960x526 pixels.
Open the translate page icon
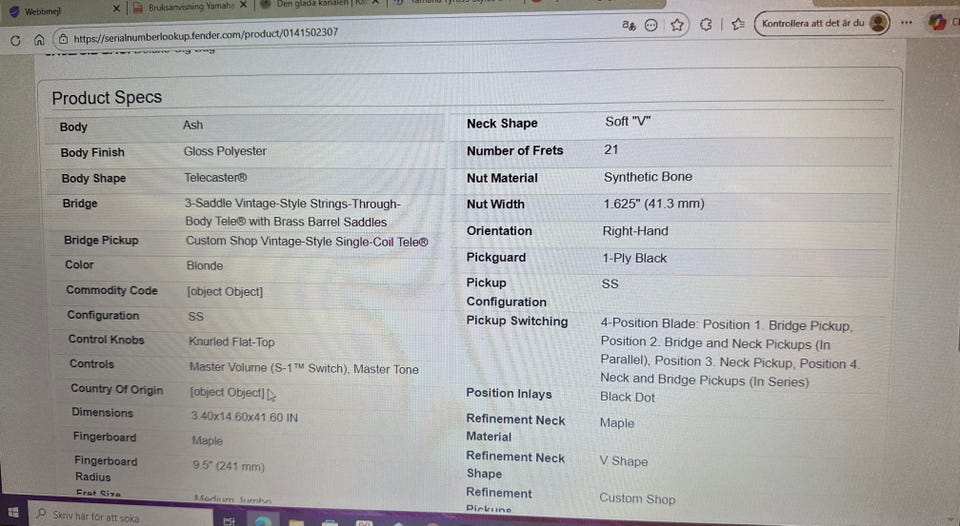[629, 25]
